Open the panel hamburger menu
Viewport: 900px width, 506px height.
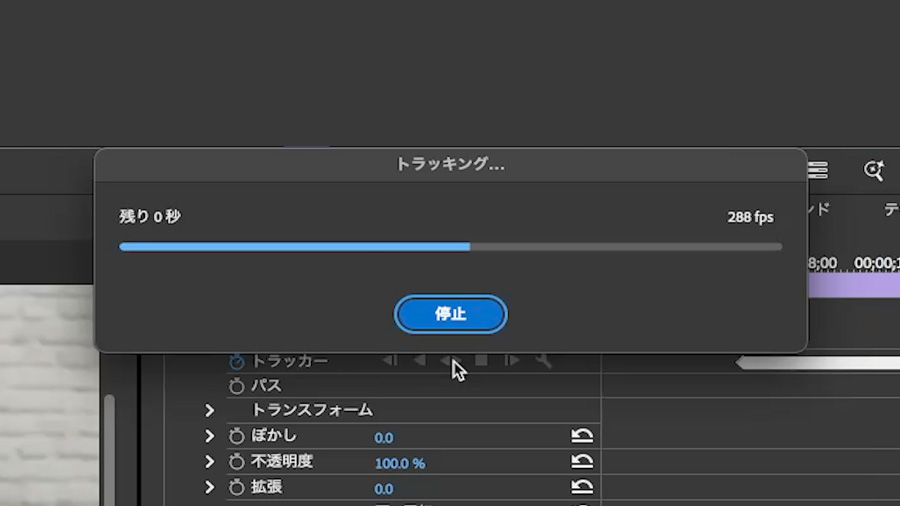[x=818, y=170]
